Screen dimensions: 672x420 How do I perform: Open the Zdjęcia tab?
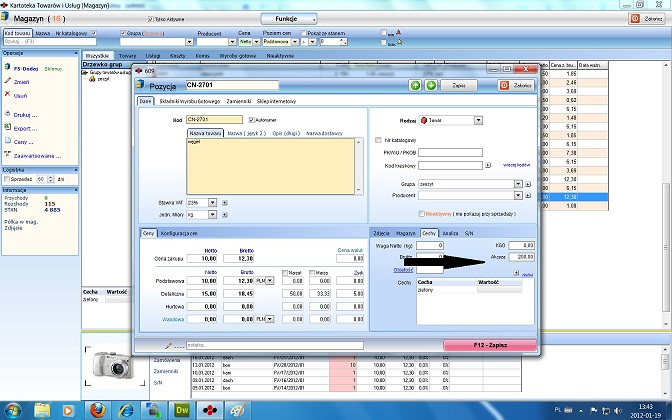[381, 234]
